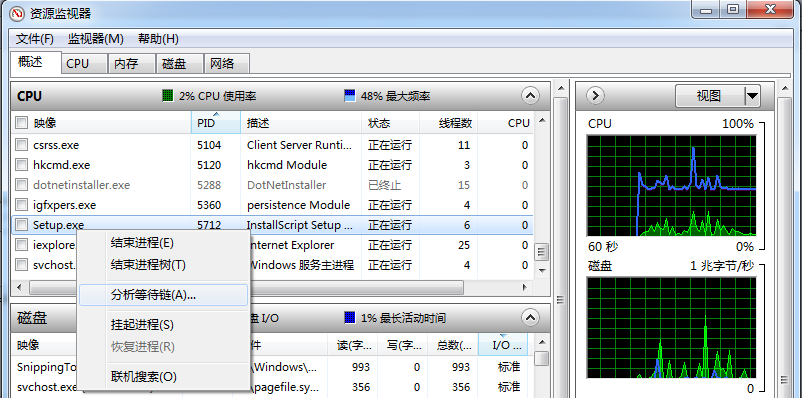
Task: Choose 分析等待链(A)... from context menu
Action: 164,295
